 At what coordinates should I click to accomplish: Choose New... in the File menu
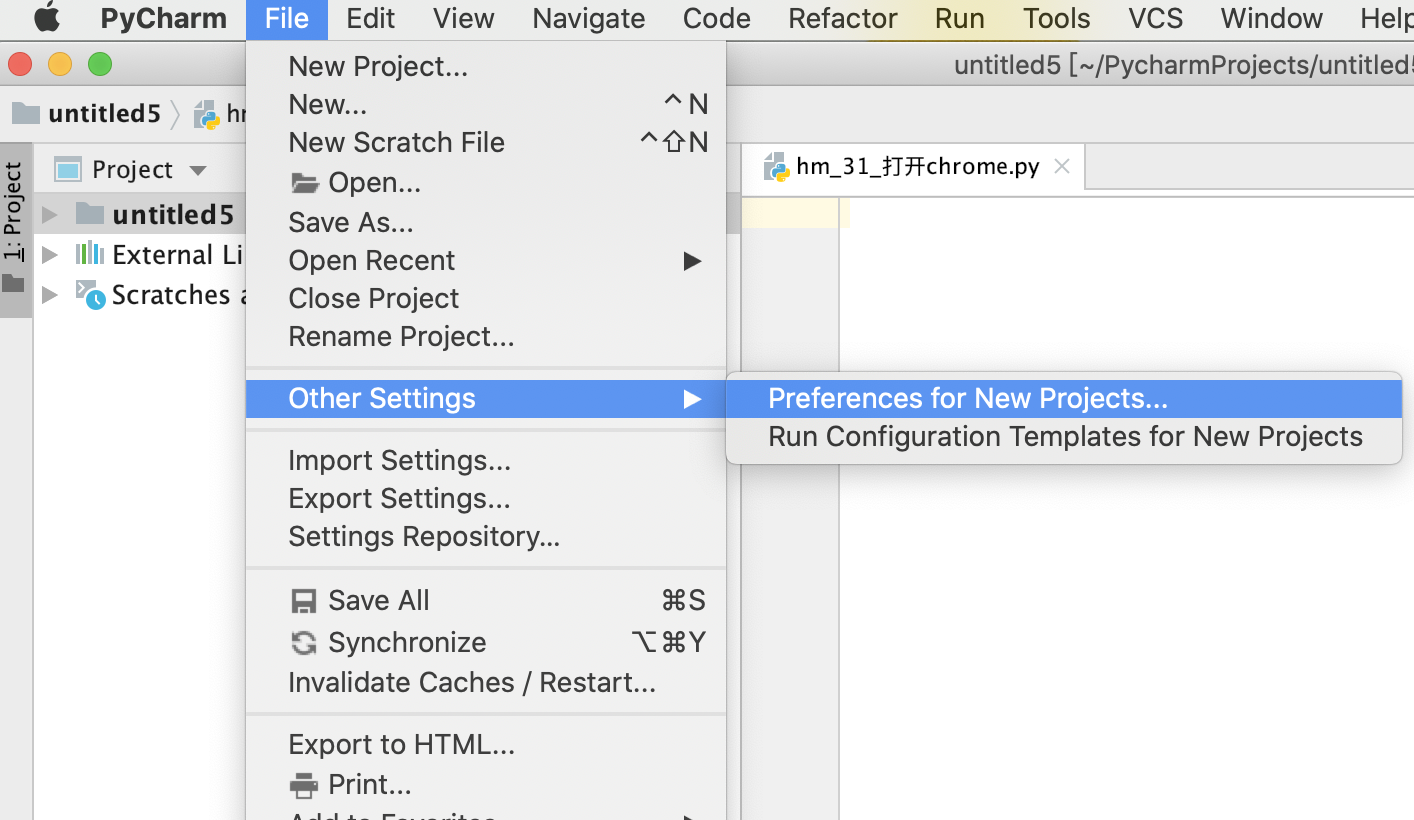(486, 104)
